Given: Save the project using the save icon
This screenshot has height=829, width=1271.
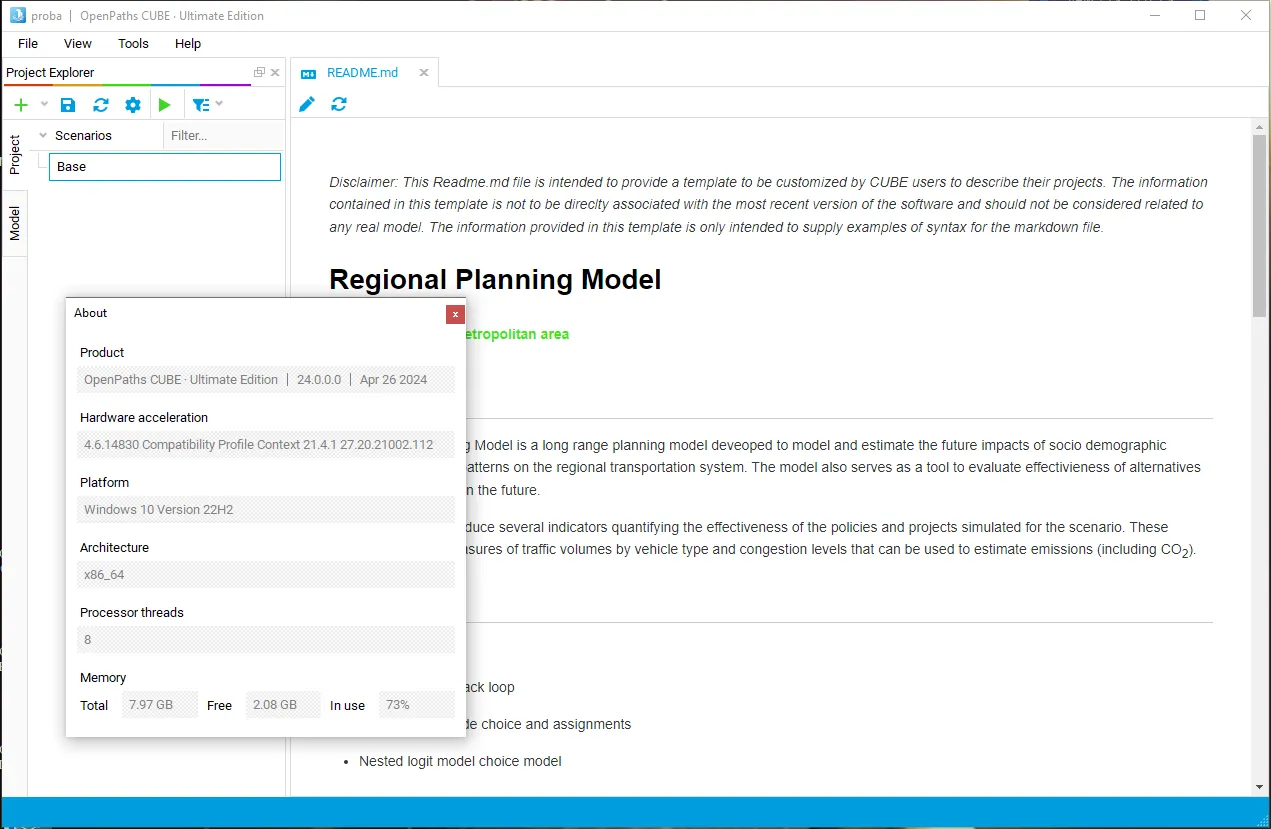Looking at the screenshot, I should coord(67,104).
